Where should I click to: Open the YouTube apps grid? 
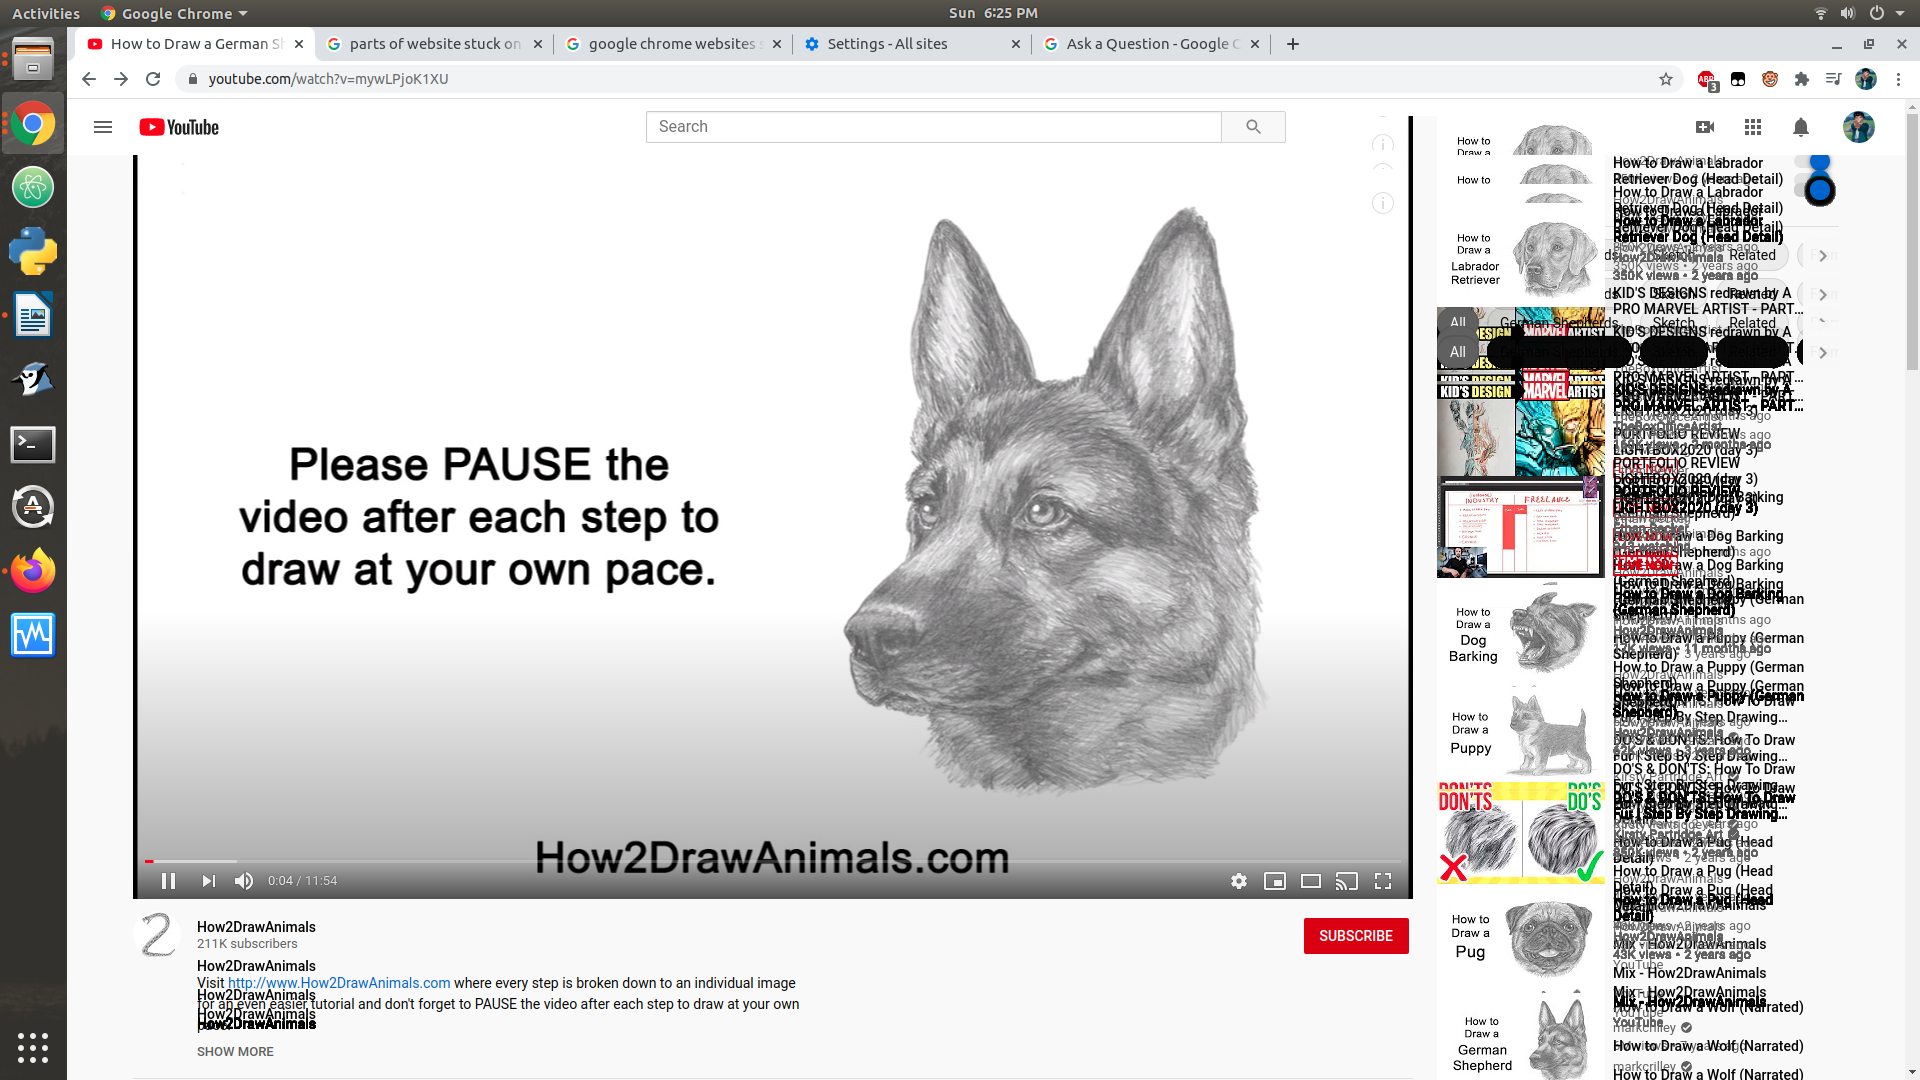coord(1753,127)
